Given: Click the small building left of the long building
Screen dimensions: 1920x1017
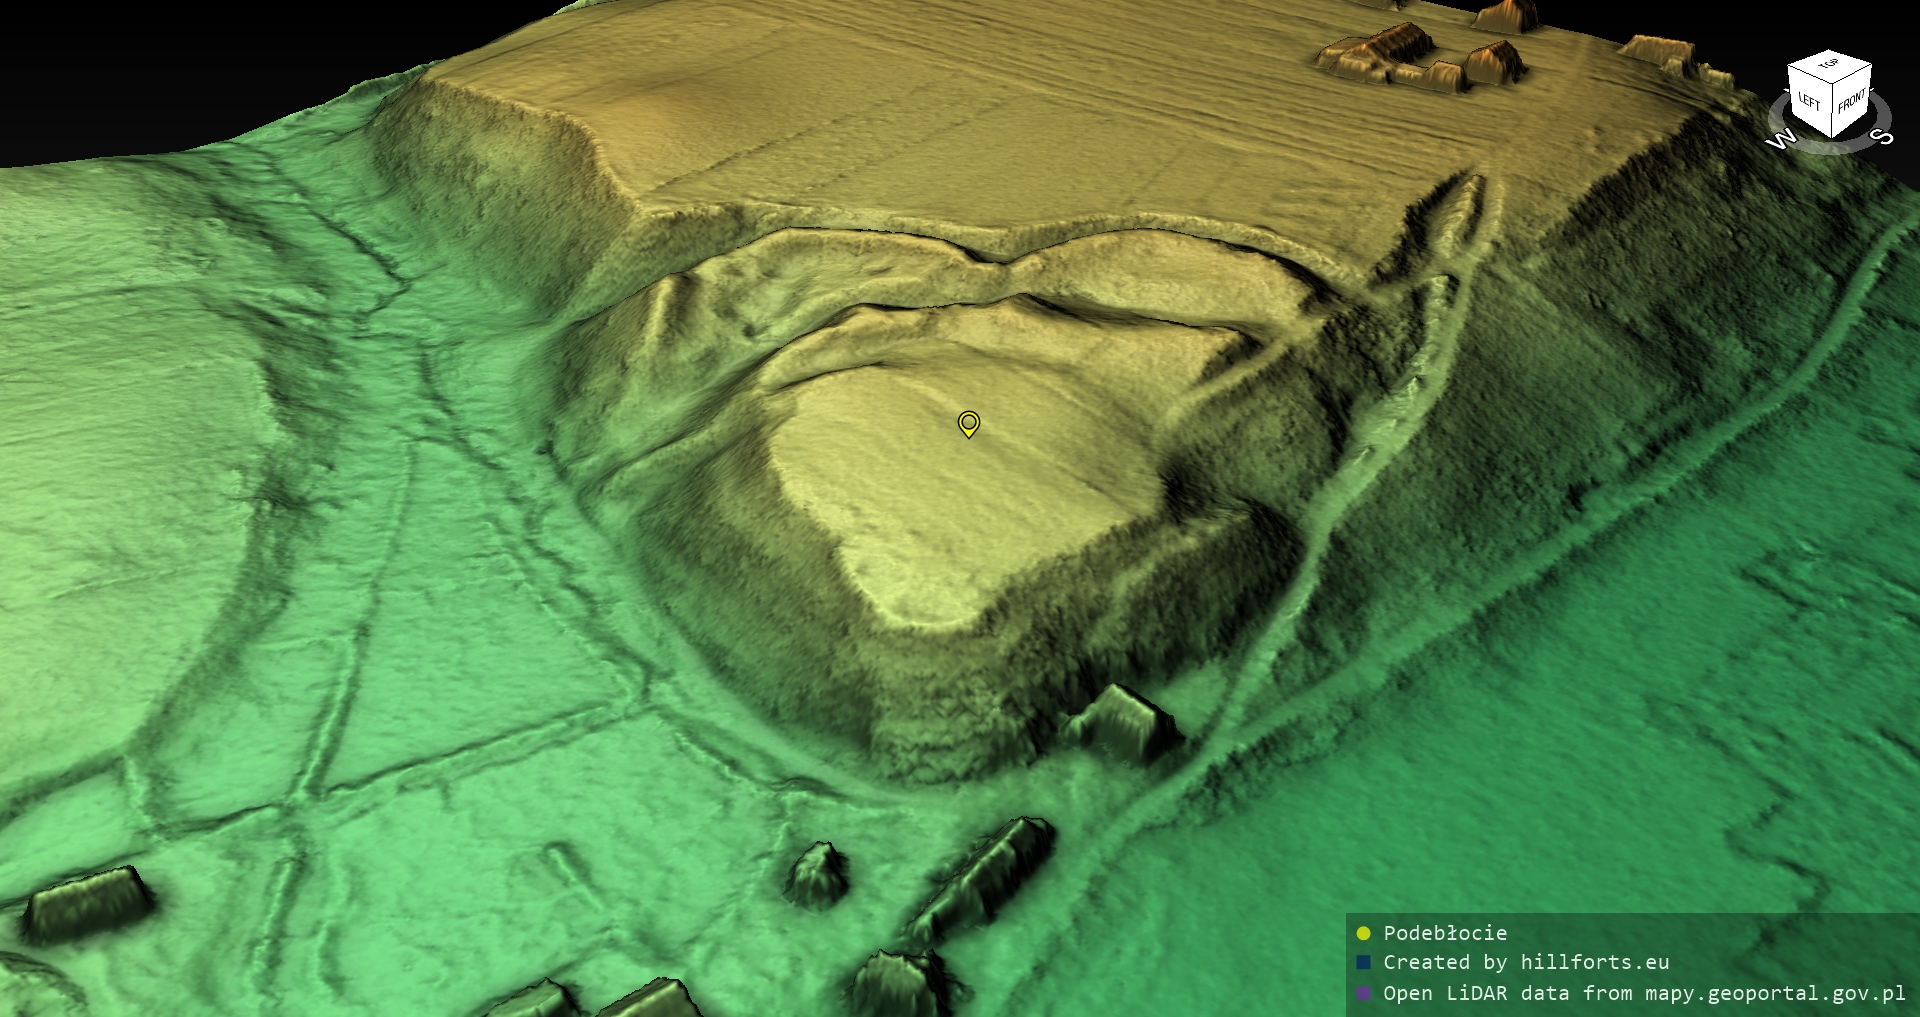Looking at the screenshot, I should coord(817,875).
